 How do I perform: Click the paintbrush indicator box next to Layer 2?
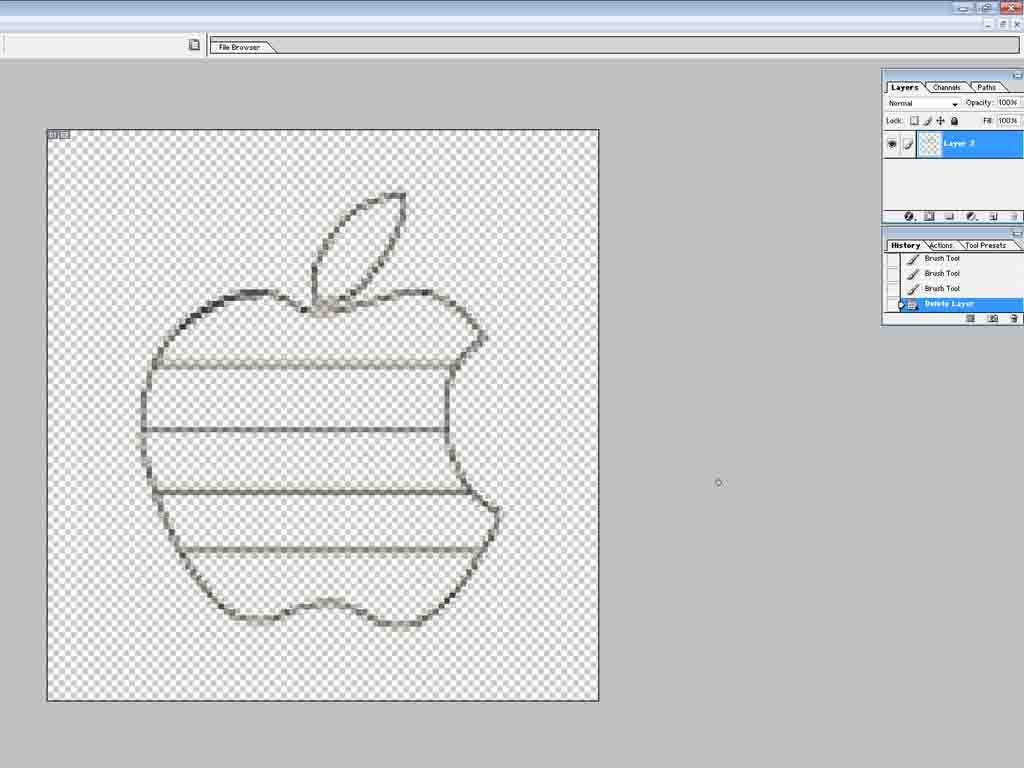[908, 144]
